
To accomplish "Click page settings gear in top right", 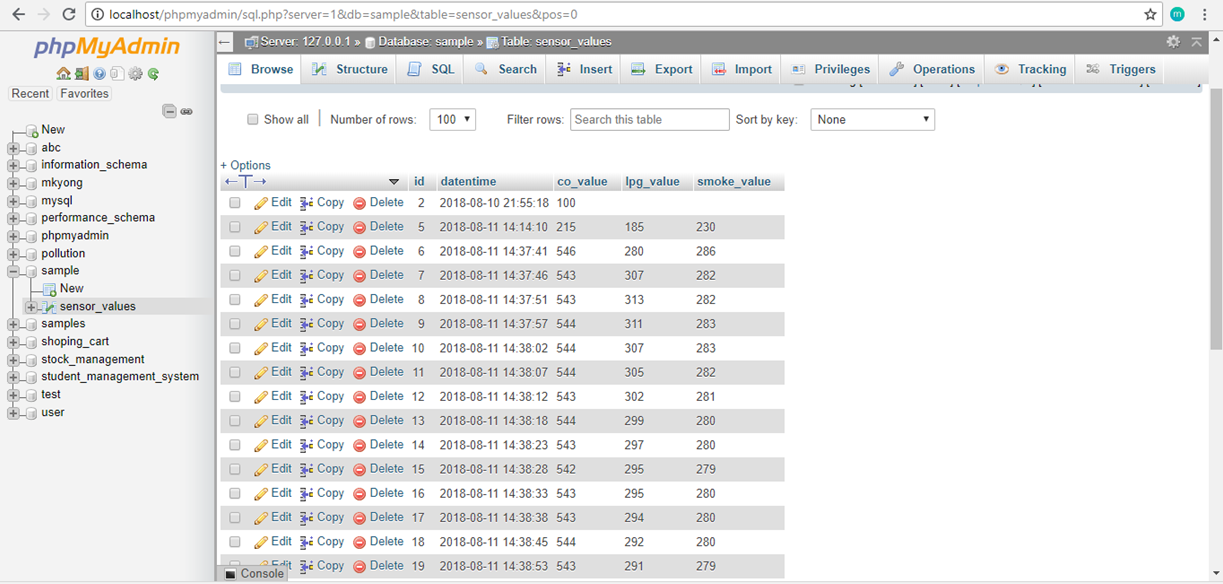I will [x=1173, y=41].
